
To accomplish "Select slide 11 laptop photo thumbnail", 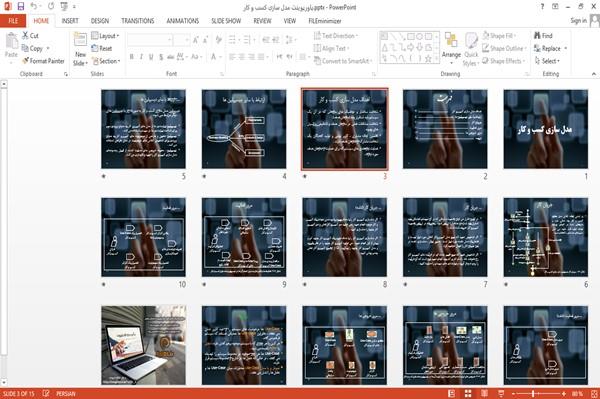I will coord(143,345).
